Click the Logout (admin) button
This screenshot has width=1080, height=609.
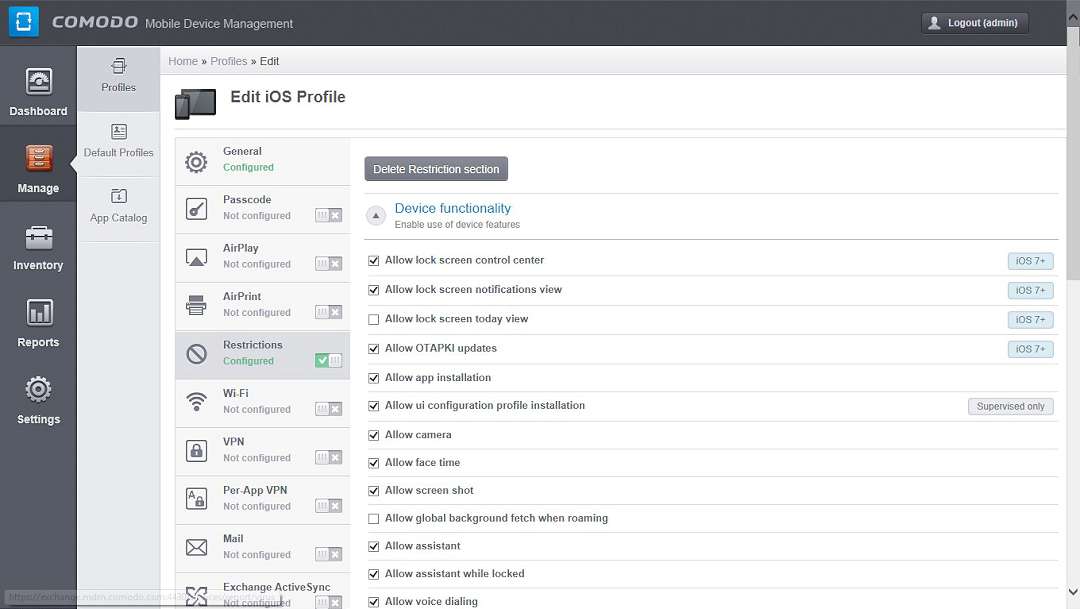[x=975, y=23]
